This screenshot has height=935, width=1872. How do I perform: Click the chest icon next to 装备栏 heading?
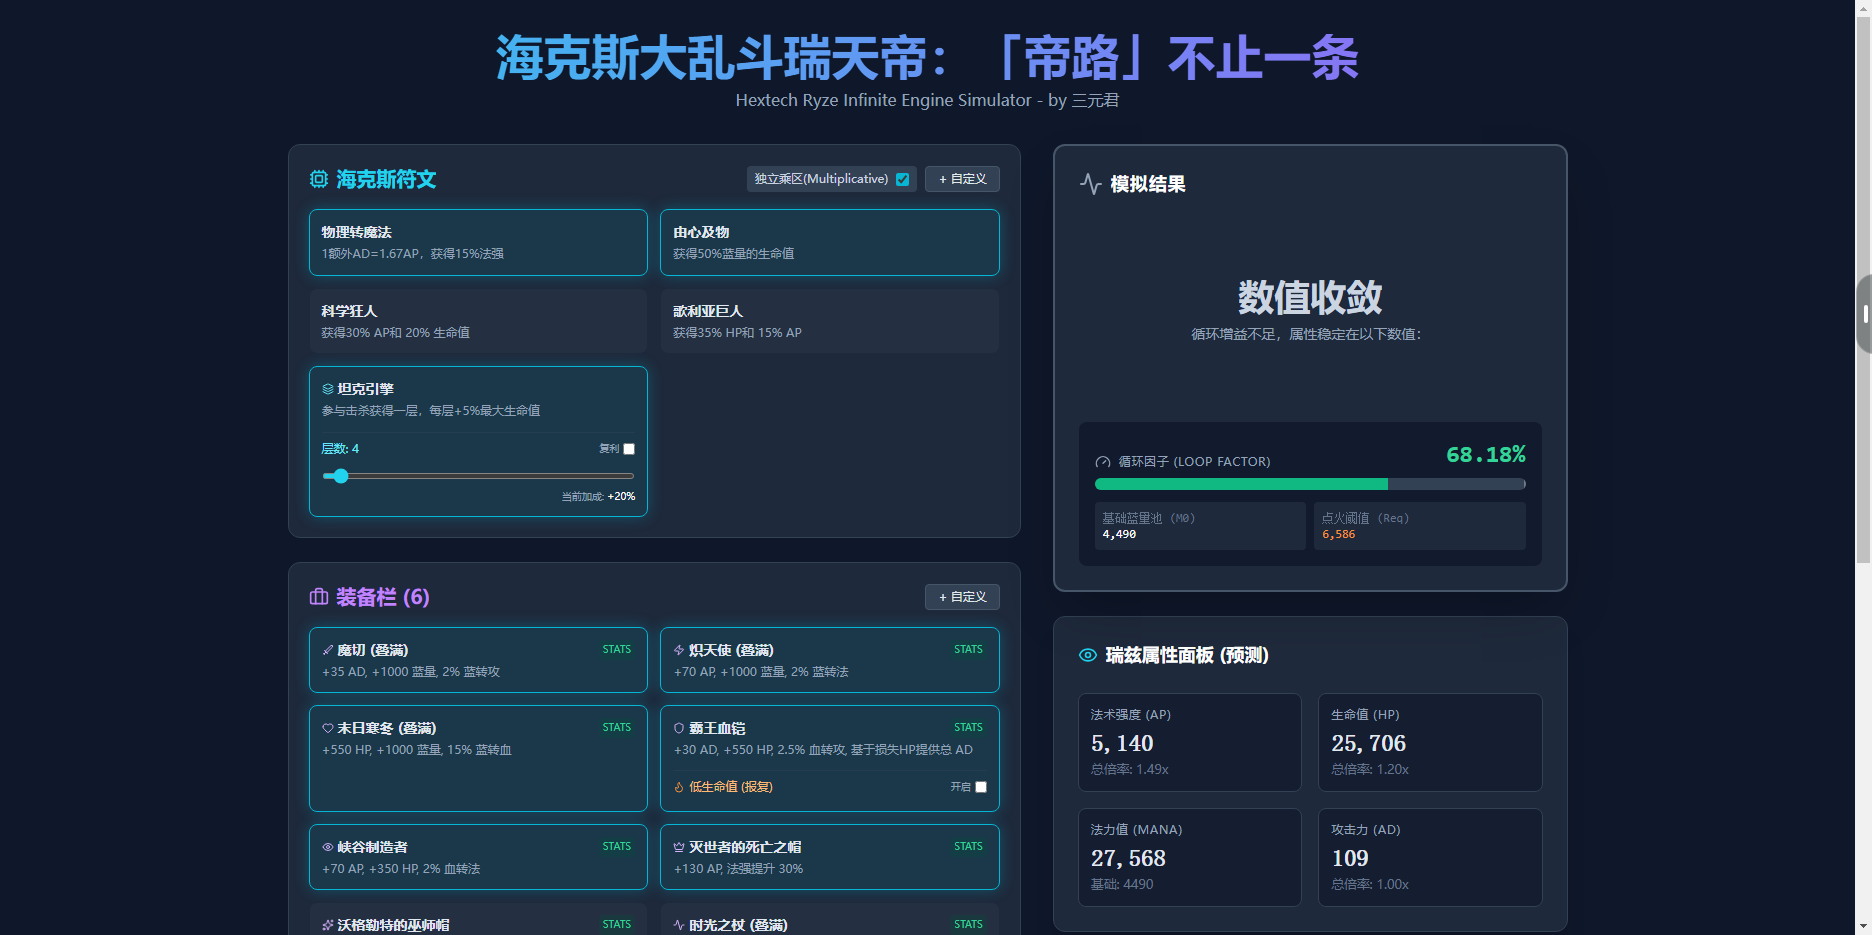(x=318, y=597)
